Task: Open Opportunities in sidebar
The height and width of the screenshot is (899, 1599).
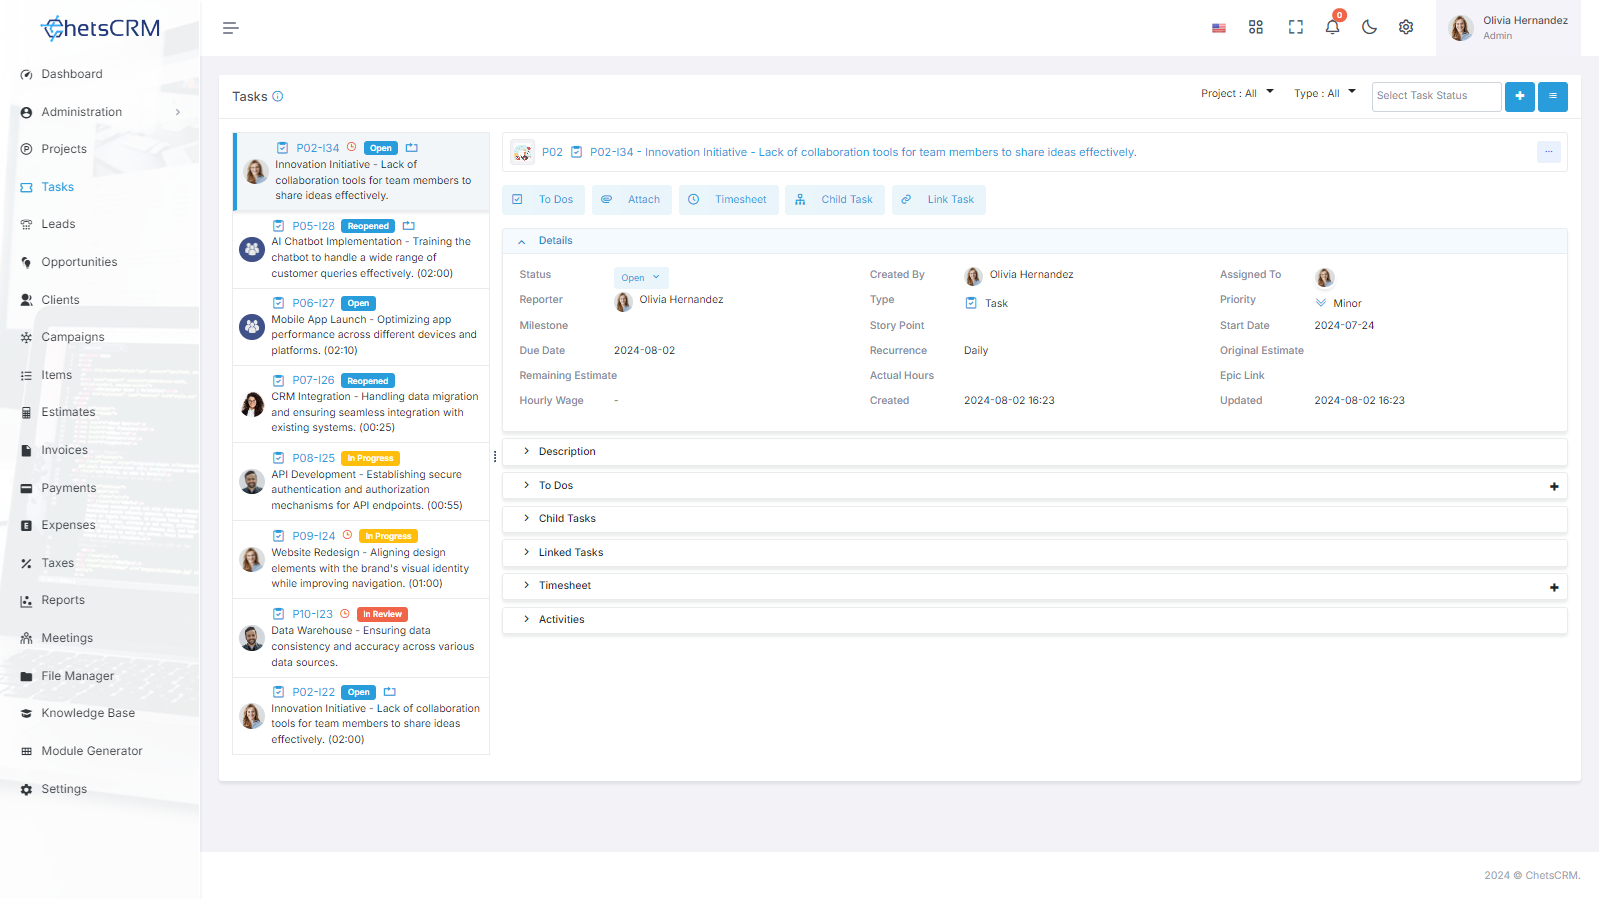Action: tap(79, 262)
